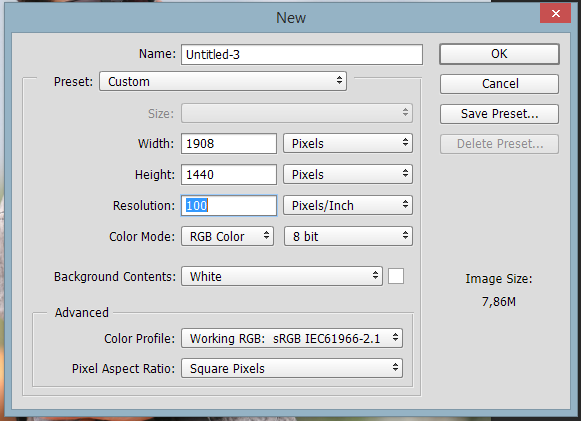Image resolution: width=581 pixels, height=421 pixels.
Task: Click the Delete Preset button
Action: 499,144
